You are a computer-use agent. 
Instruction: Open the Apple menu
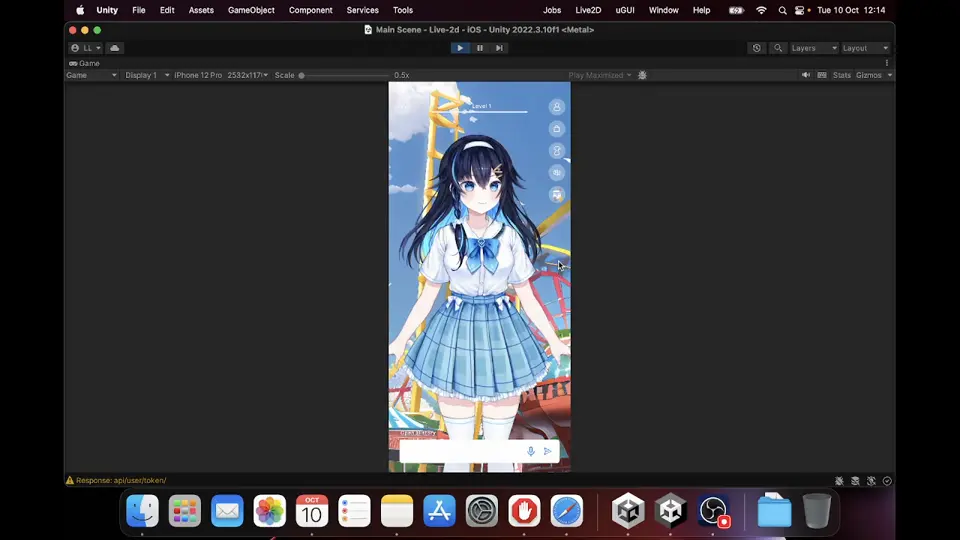[x=80, y=10]
